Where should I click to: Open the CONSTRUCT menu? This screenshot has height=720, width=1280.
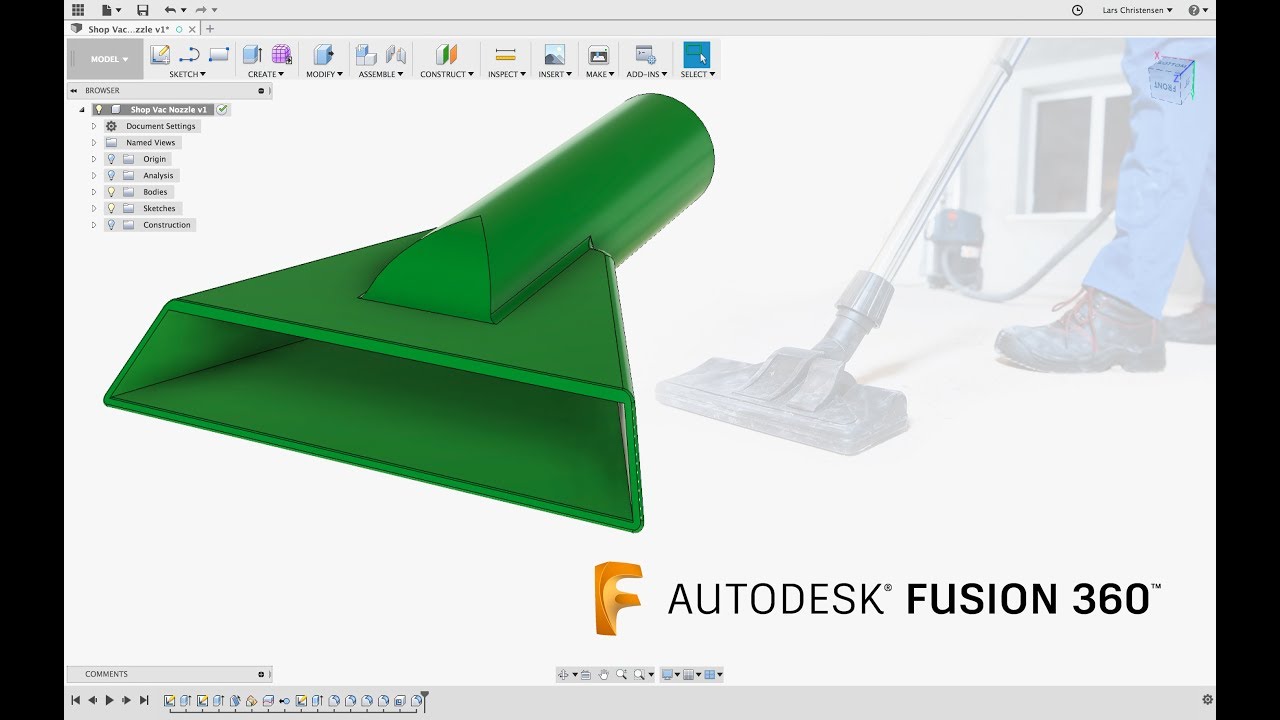[x=447, y=74]
